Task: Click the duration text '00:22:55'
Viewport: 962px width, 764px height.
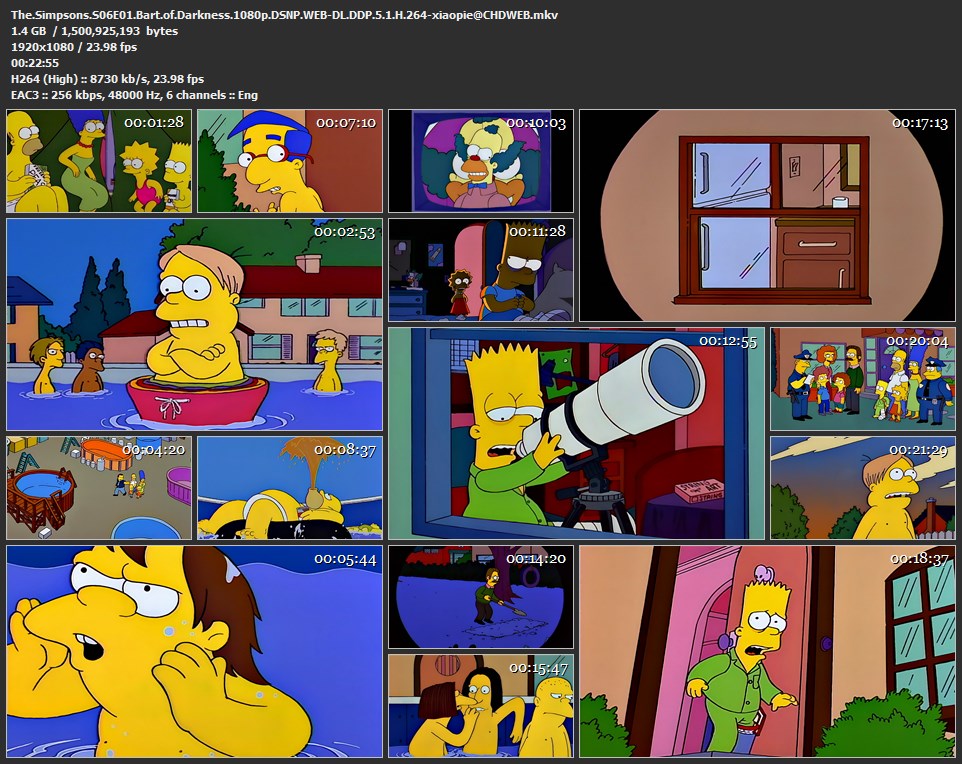Action: click(x=35, y=63)
